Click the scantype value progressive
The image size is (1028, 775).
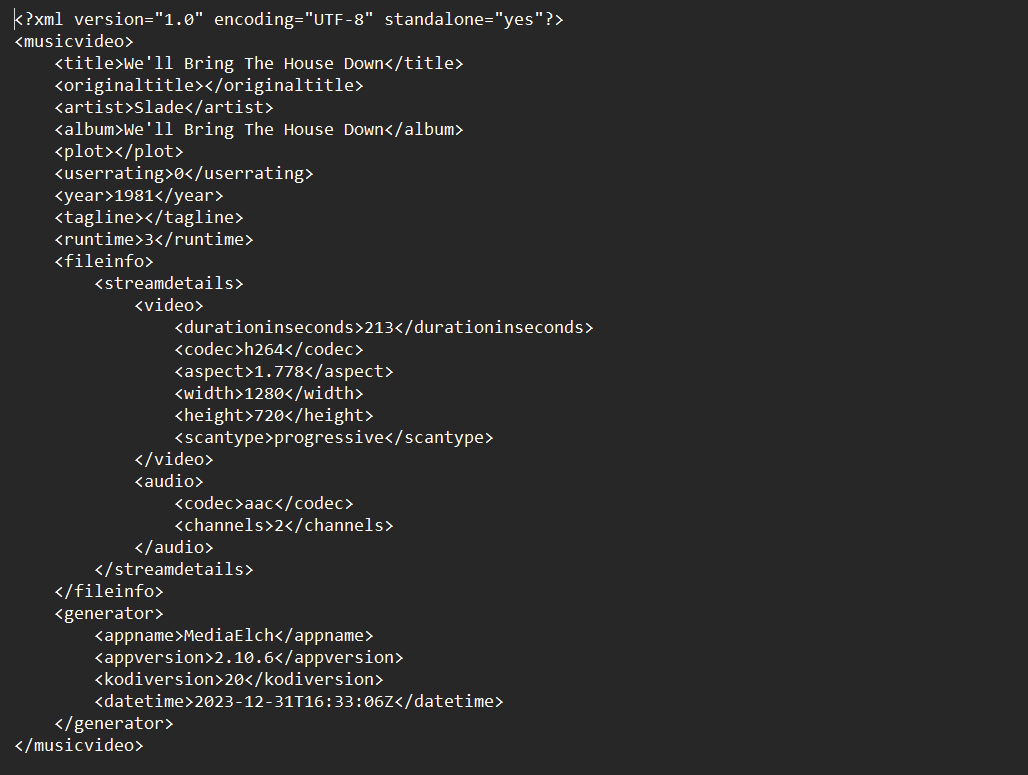(329, 437)
